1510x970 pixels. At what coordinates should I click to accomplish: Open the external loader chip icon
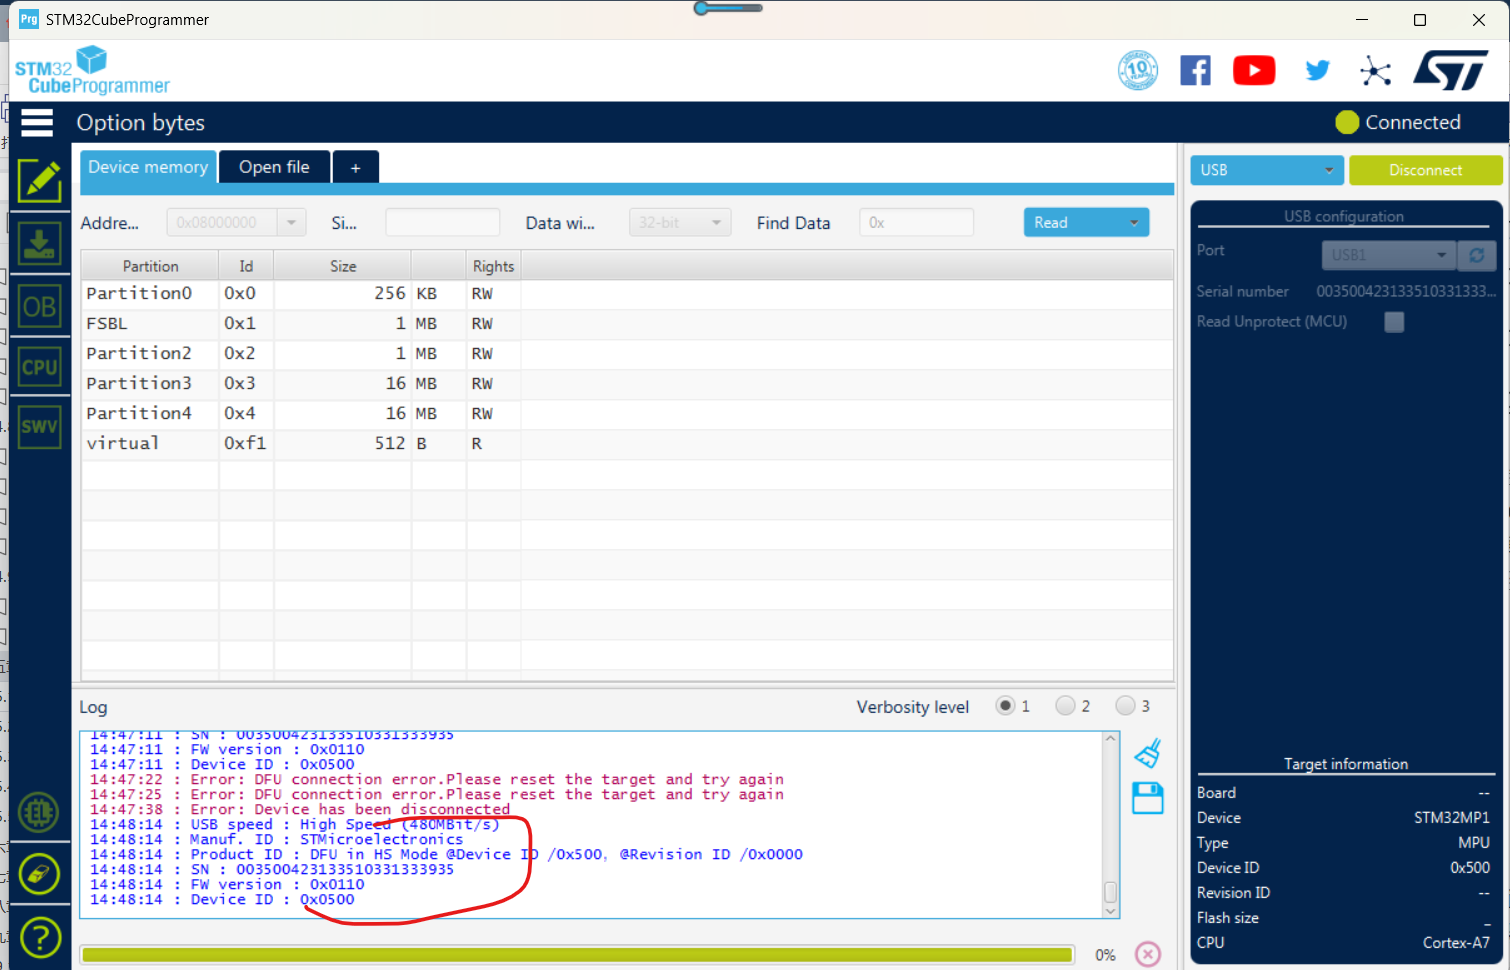coord(39,812)
